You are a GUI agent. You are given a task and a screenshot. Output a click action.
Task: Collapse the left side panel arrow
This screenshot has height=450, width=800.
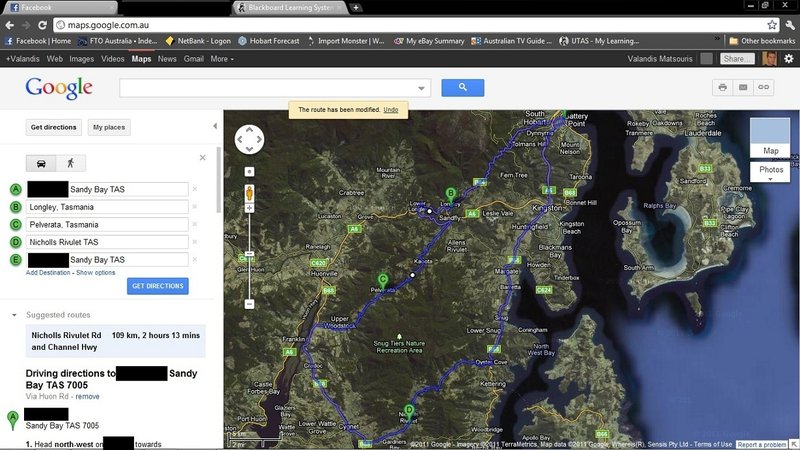click(215, 126)
